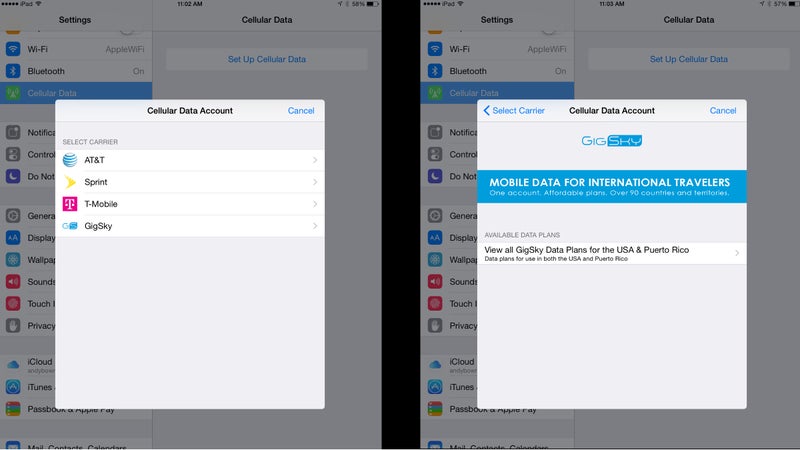The width and height of the screenshot is (800, 450).
Task: Select the T-Mobile carrier name
Action: coord(101,204)
